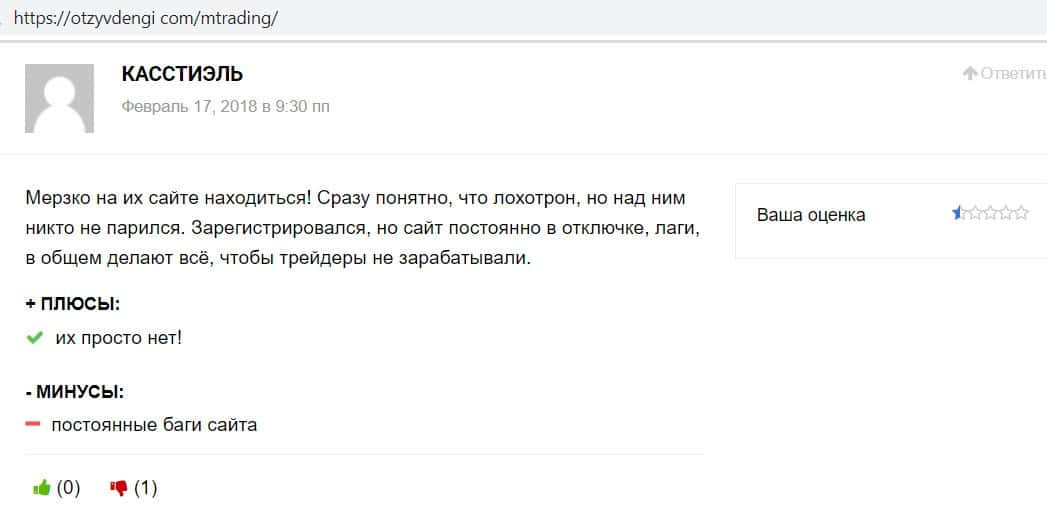Click the ПЛЮСЫ section heading
The image size is (1047, 524).
(x=73, y=304)
